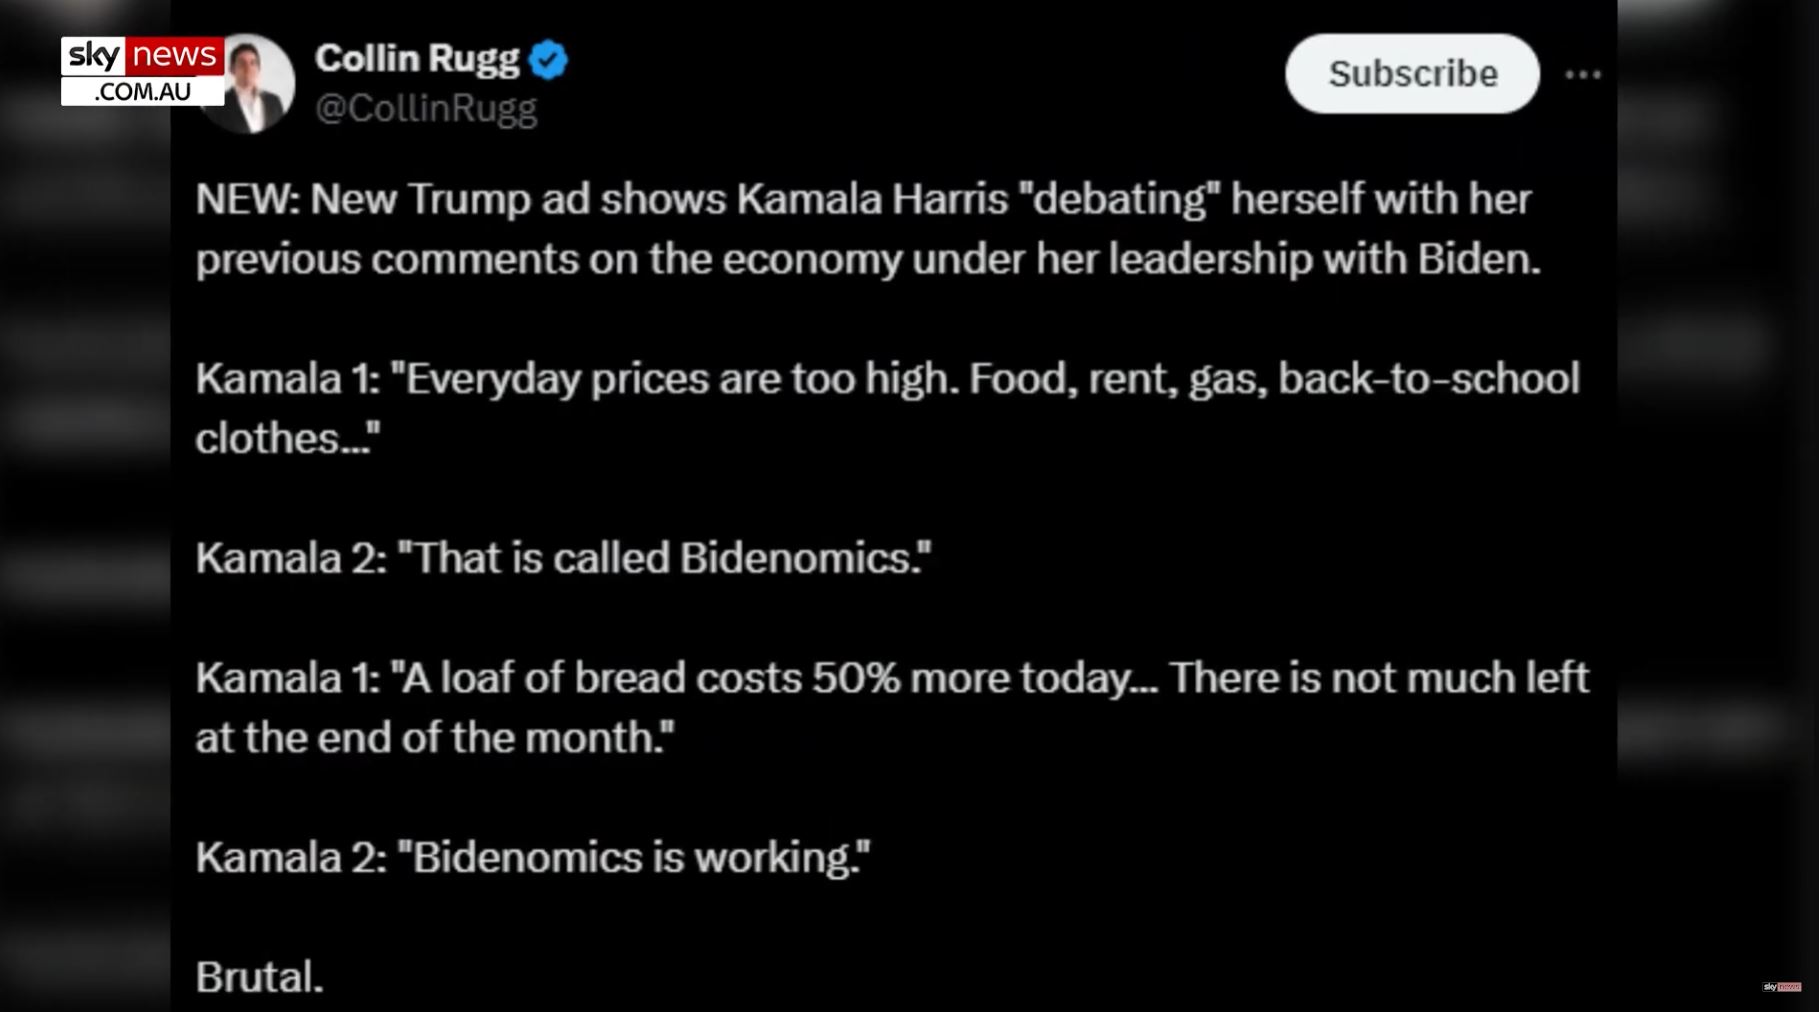Screen dimensions: 1819x1012
Task: Click the small Sky News watermark bottom-right
Action: point(1782,987)
